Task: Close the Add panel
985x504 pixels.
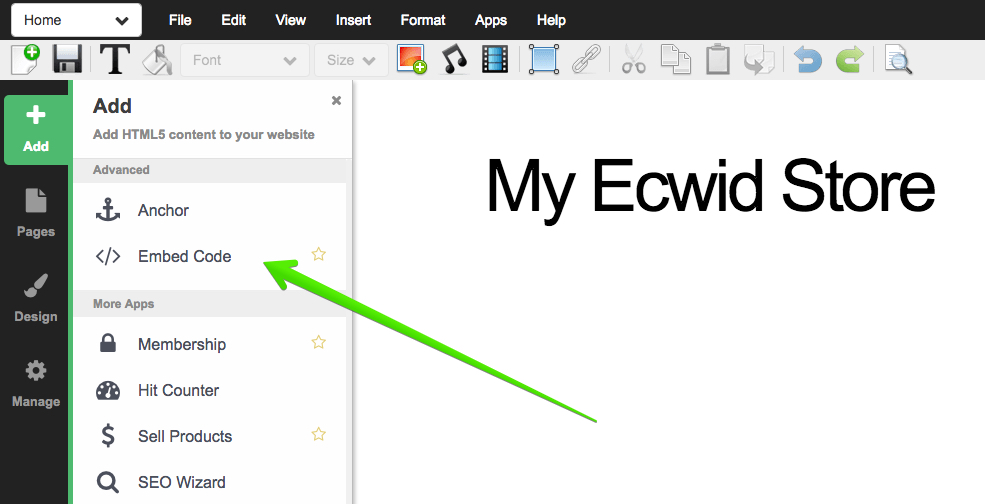Action: coord(336,101)
